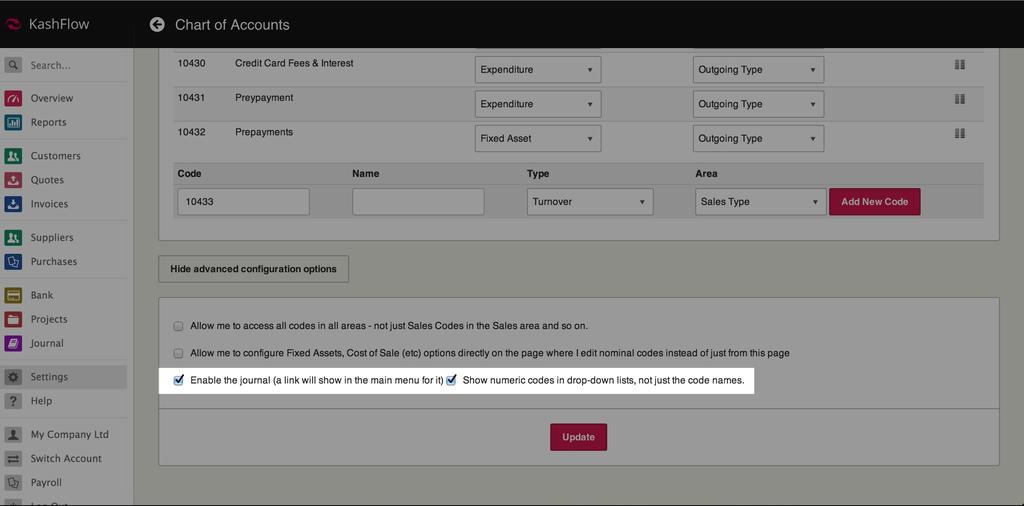Click the Invoices icon in sidebar
Viewport: 1024px width, 506px height.
(x=13, y=204)
